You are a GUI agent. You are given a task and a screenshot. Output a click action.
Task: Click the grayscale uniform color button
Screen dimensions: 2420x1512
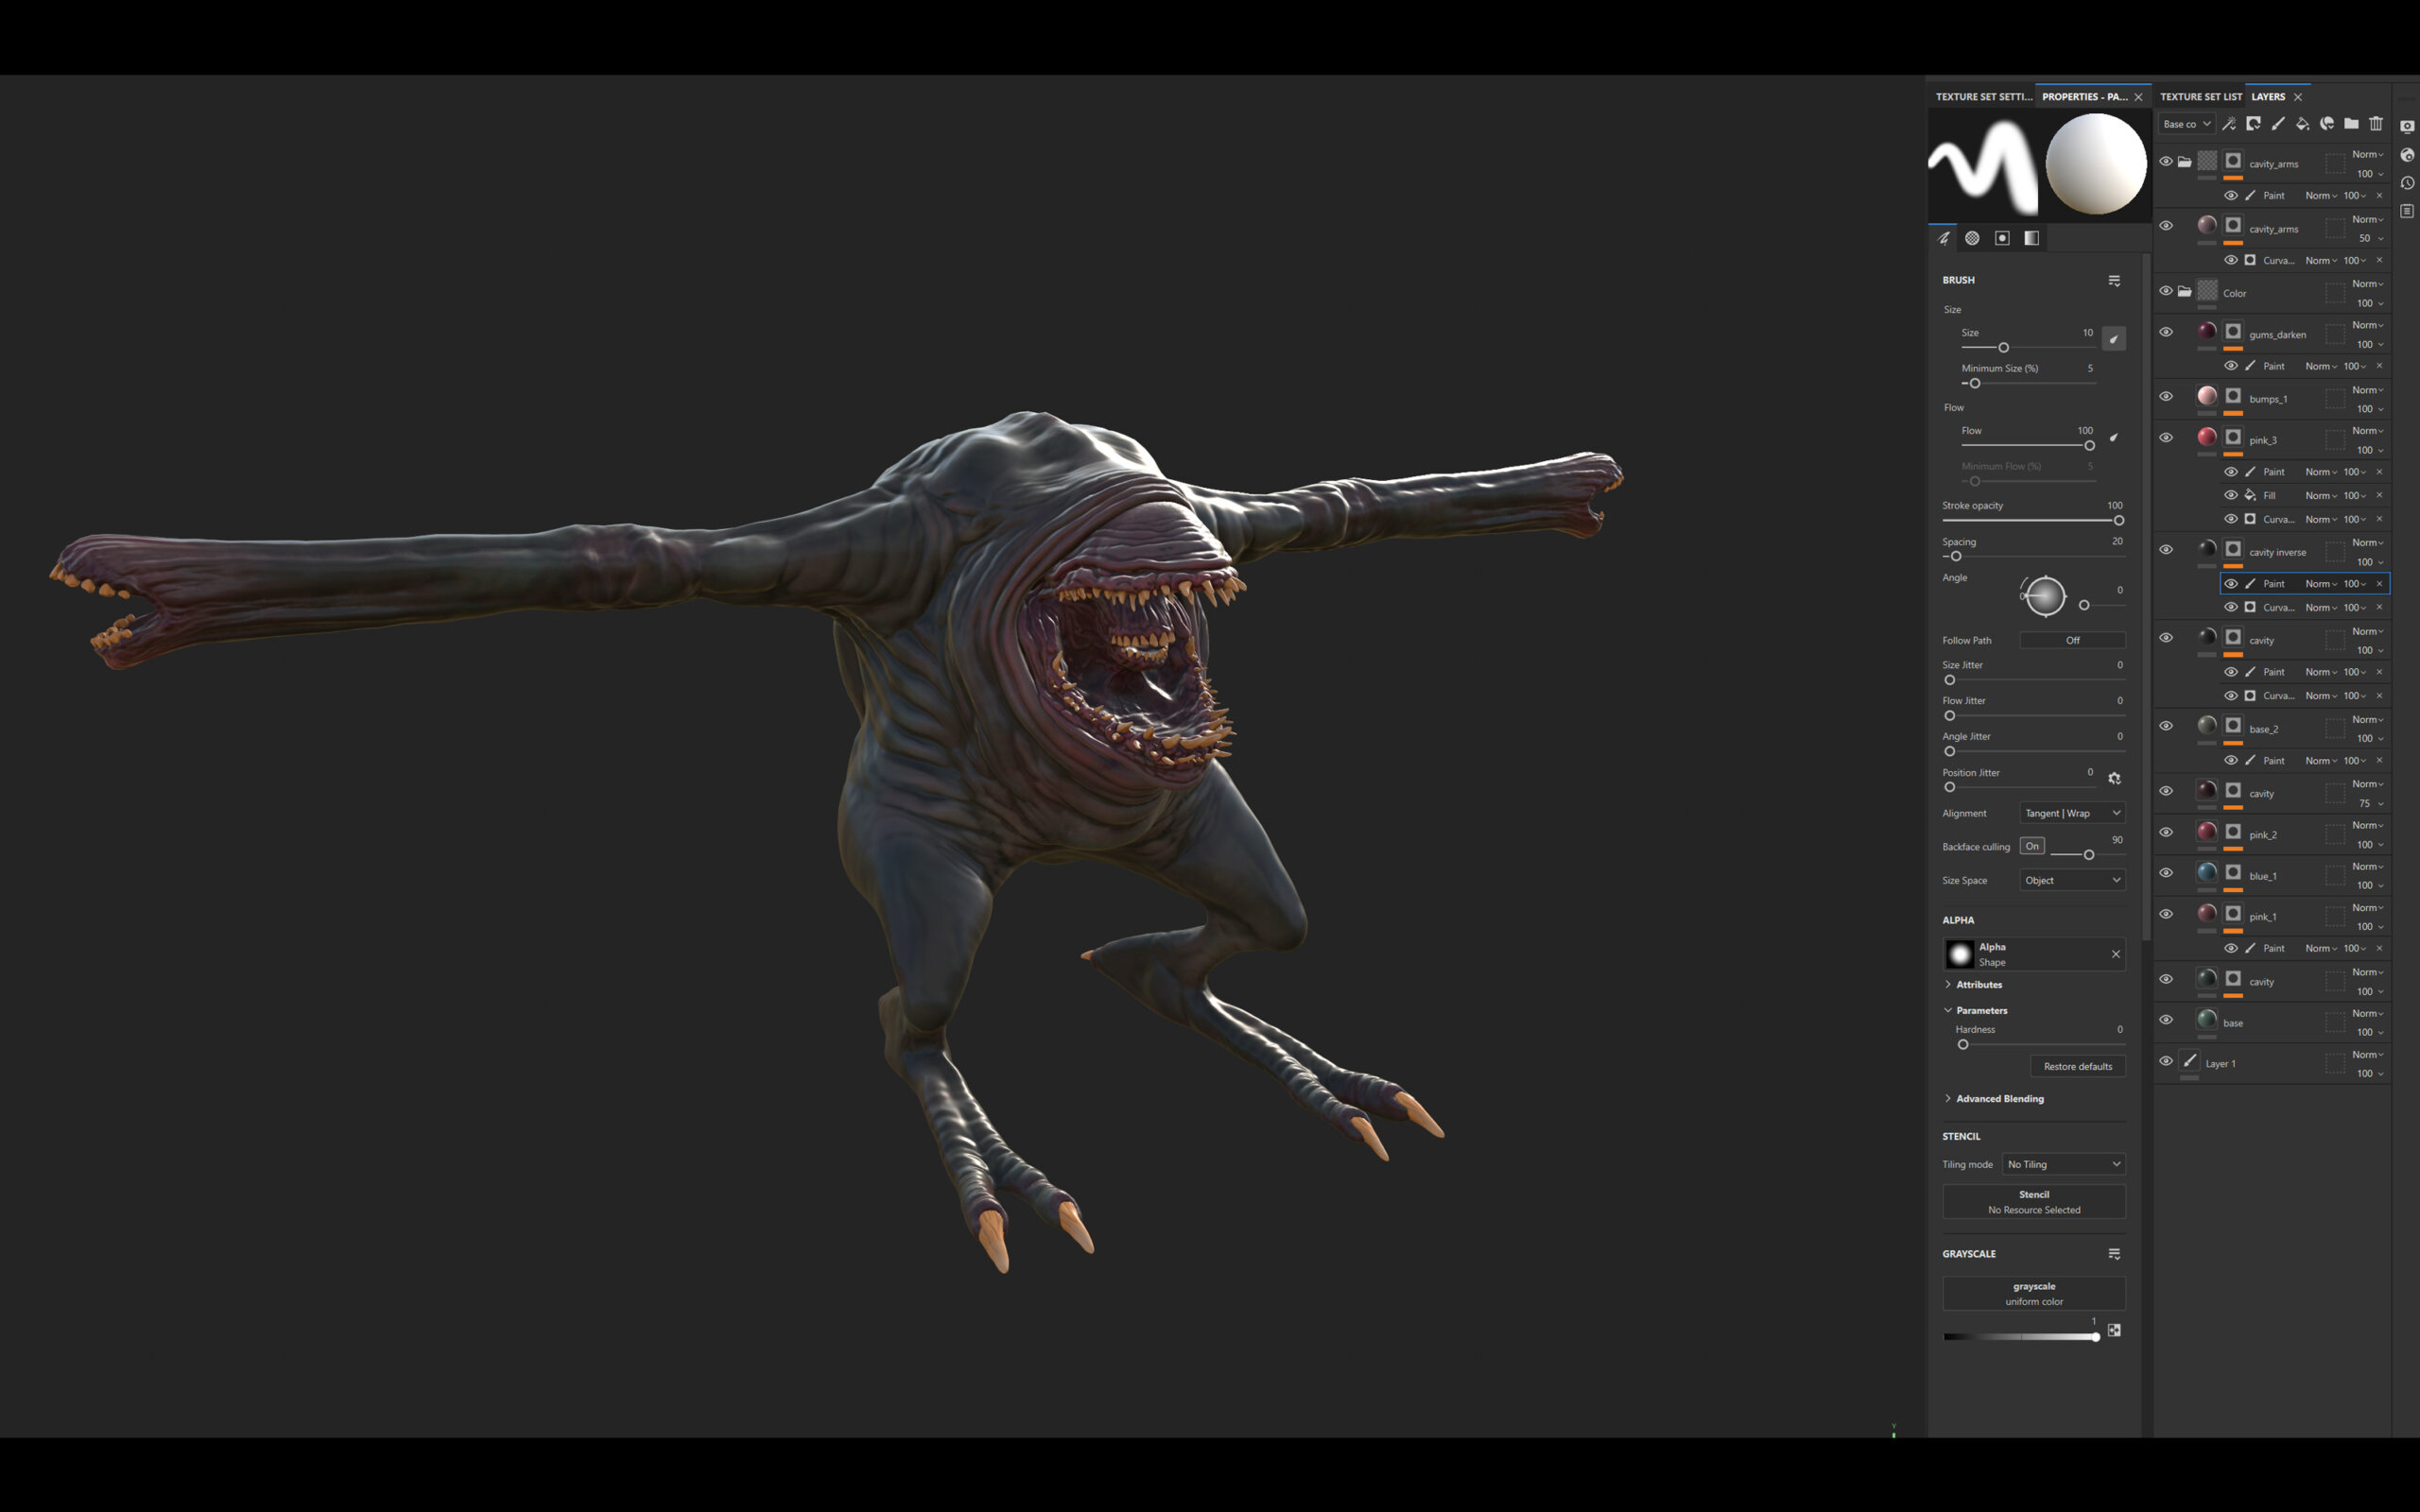click(2033, 1293)
